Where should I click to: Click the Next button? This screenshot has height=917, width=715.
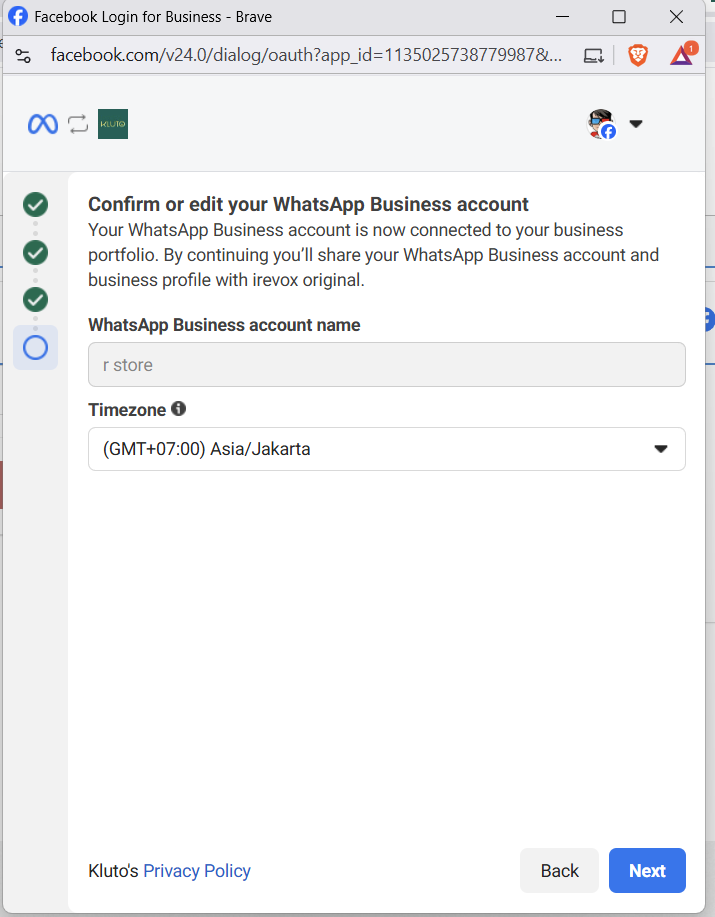tap(647, 871)
